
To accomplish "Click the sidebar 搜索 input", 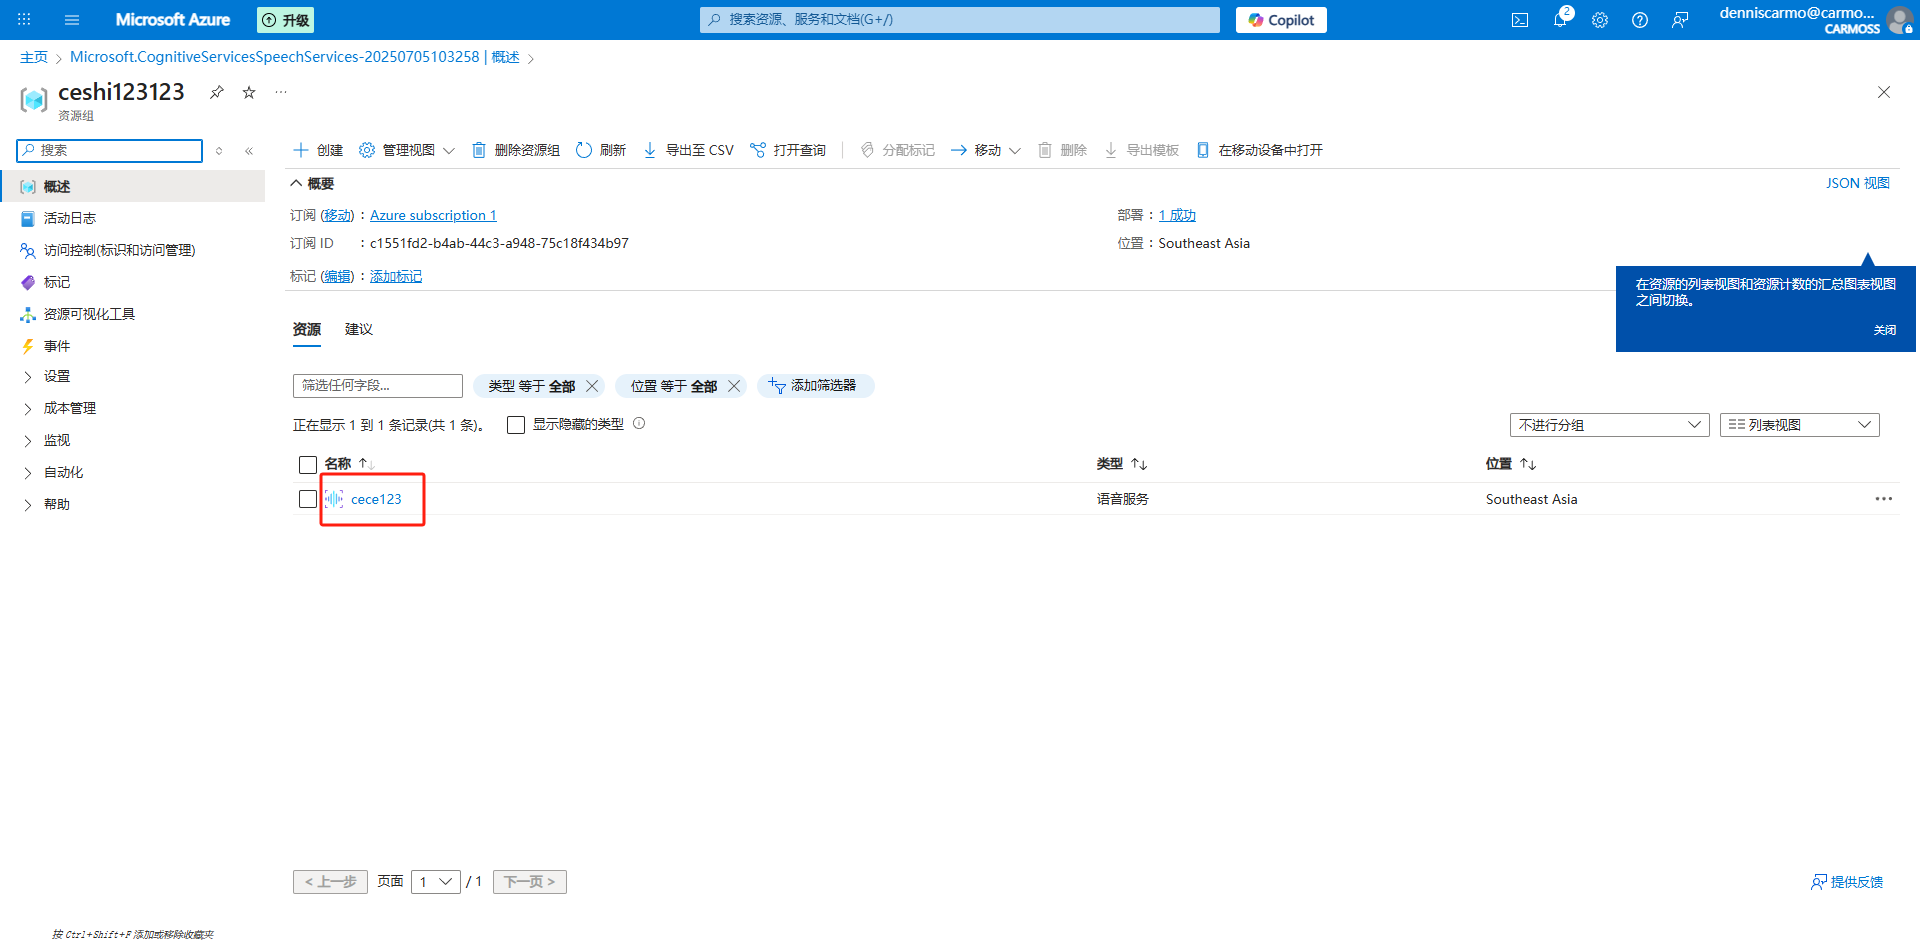I will (x=110, y=151).
